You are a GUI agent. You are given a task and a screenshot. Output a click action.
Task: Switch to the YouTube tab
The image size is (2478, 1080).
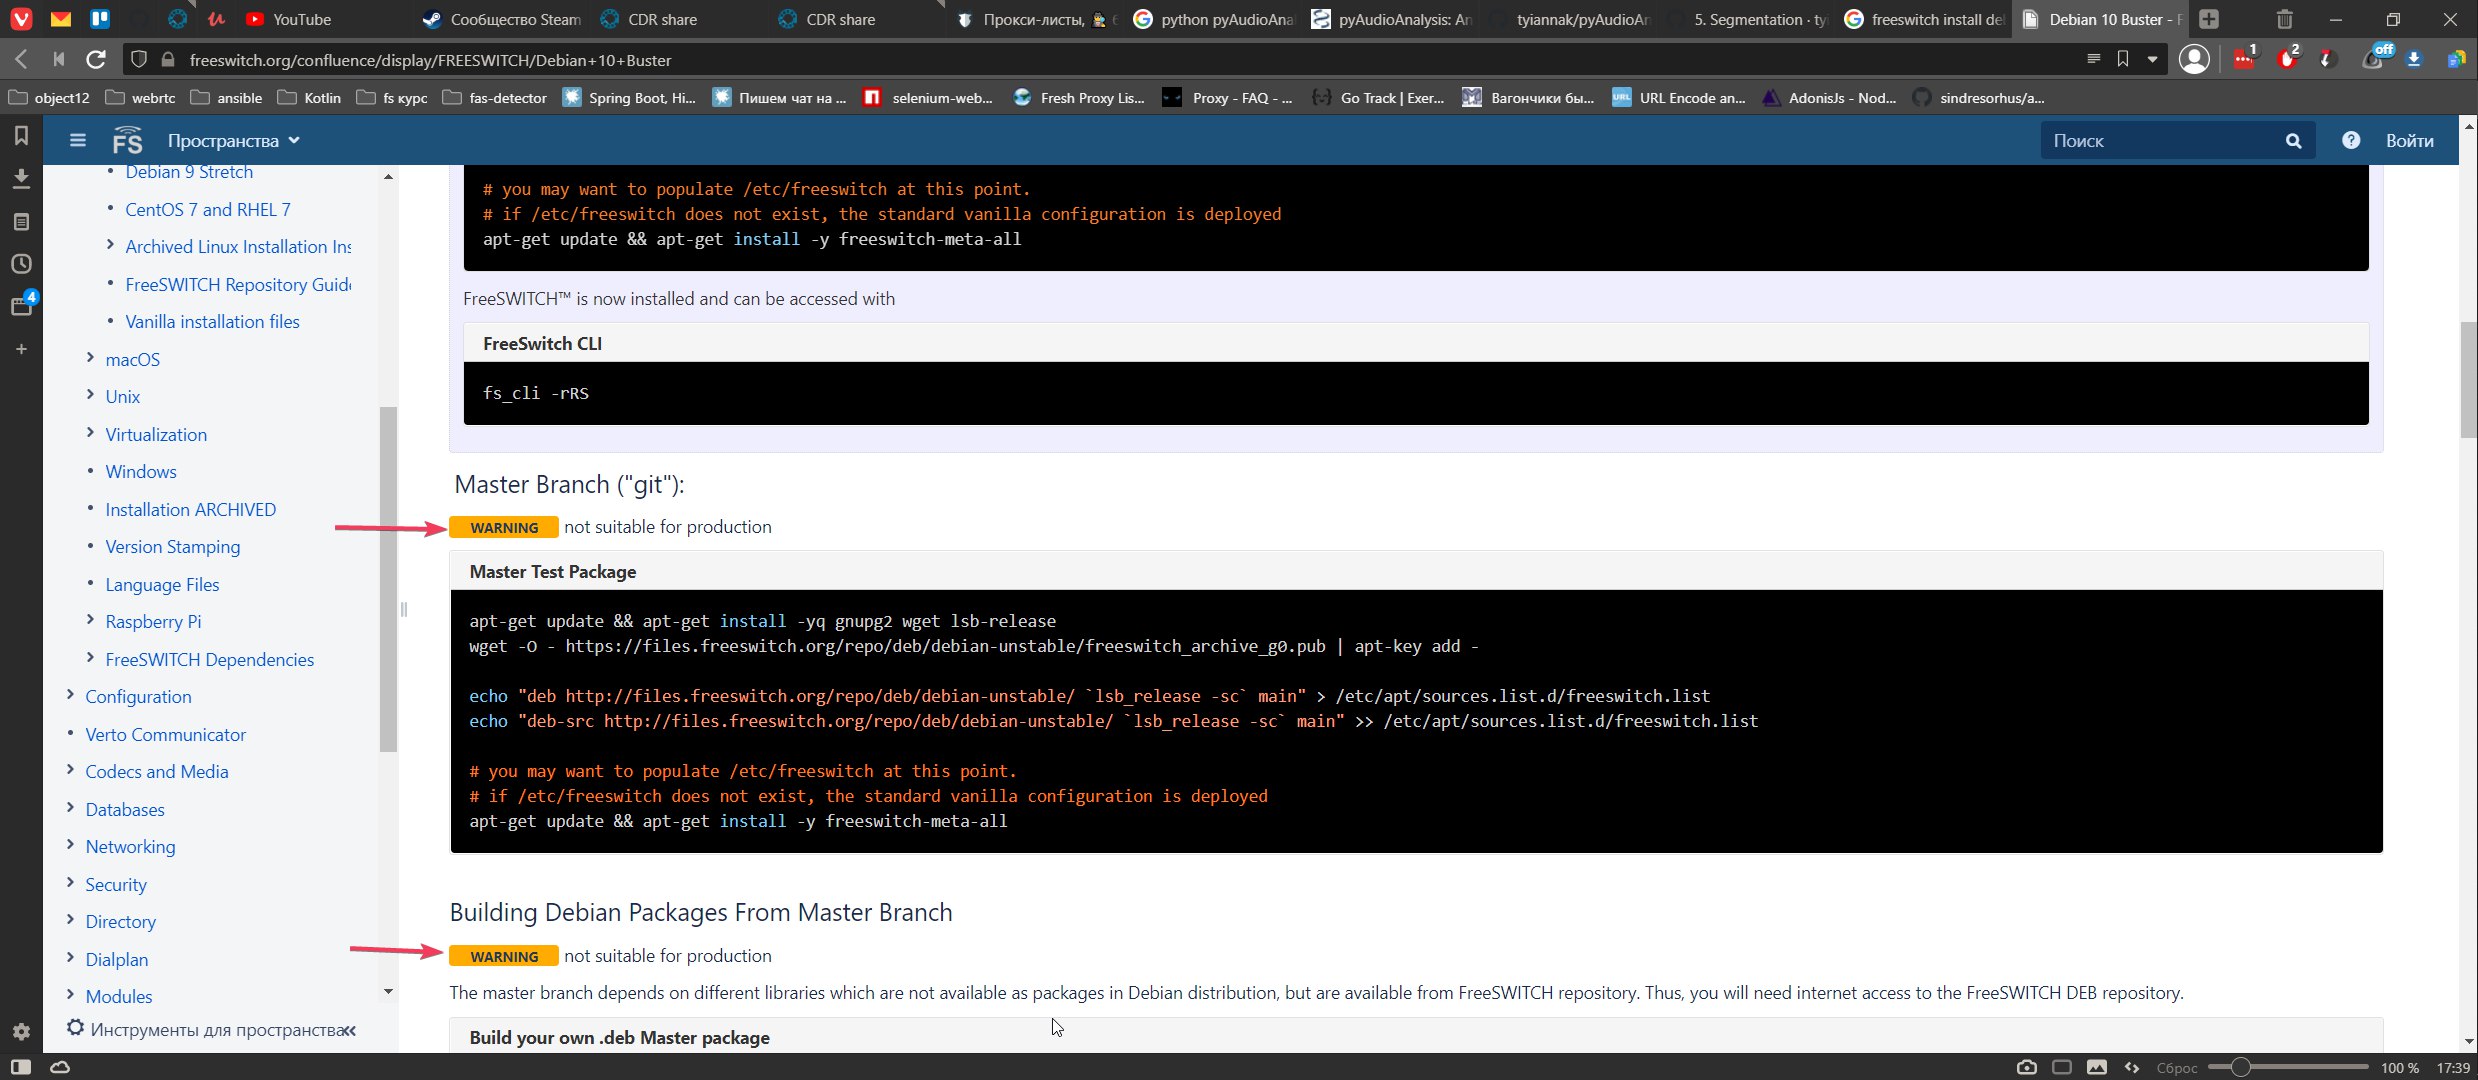(302, 19)
